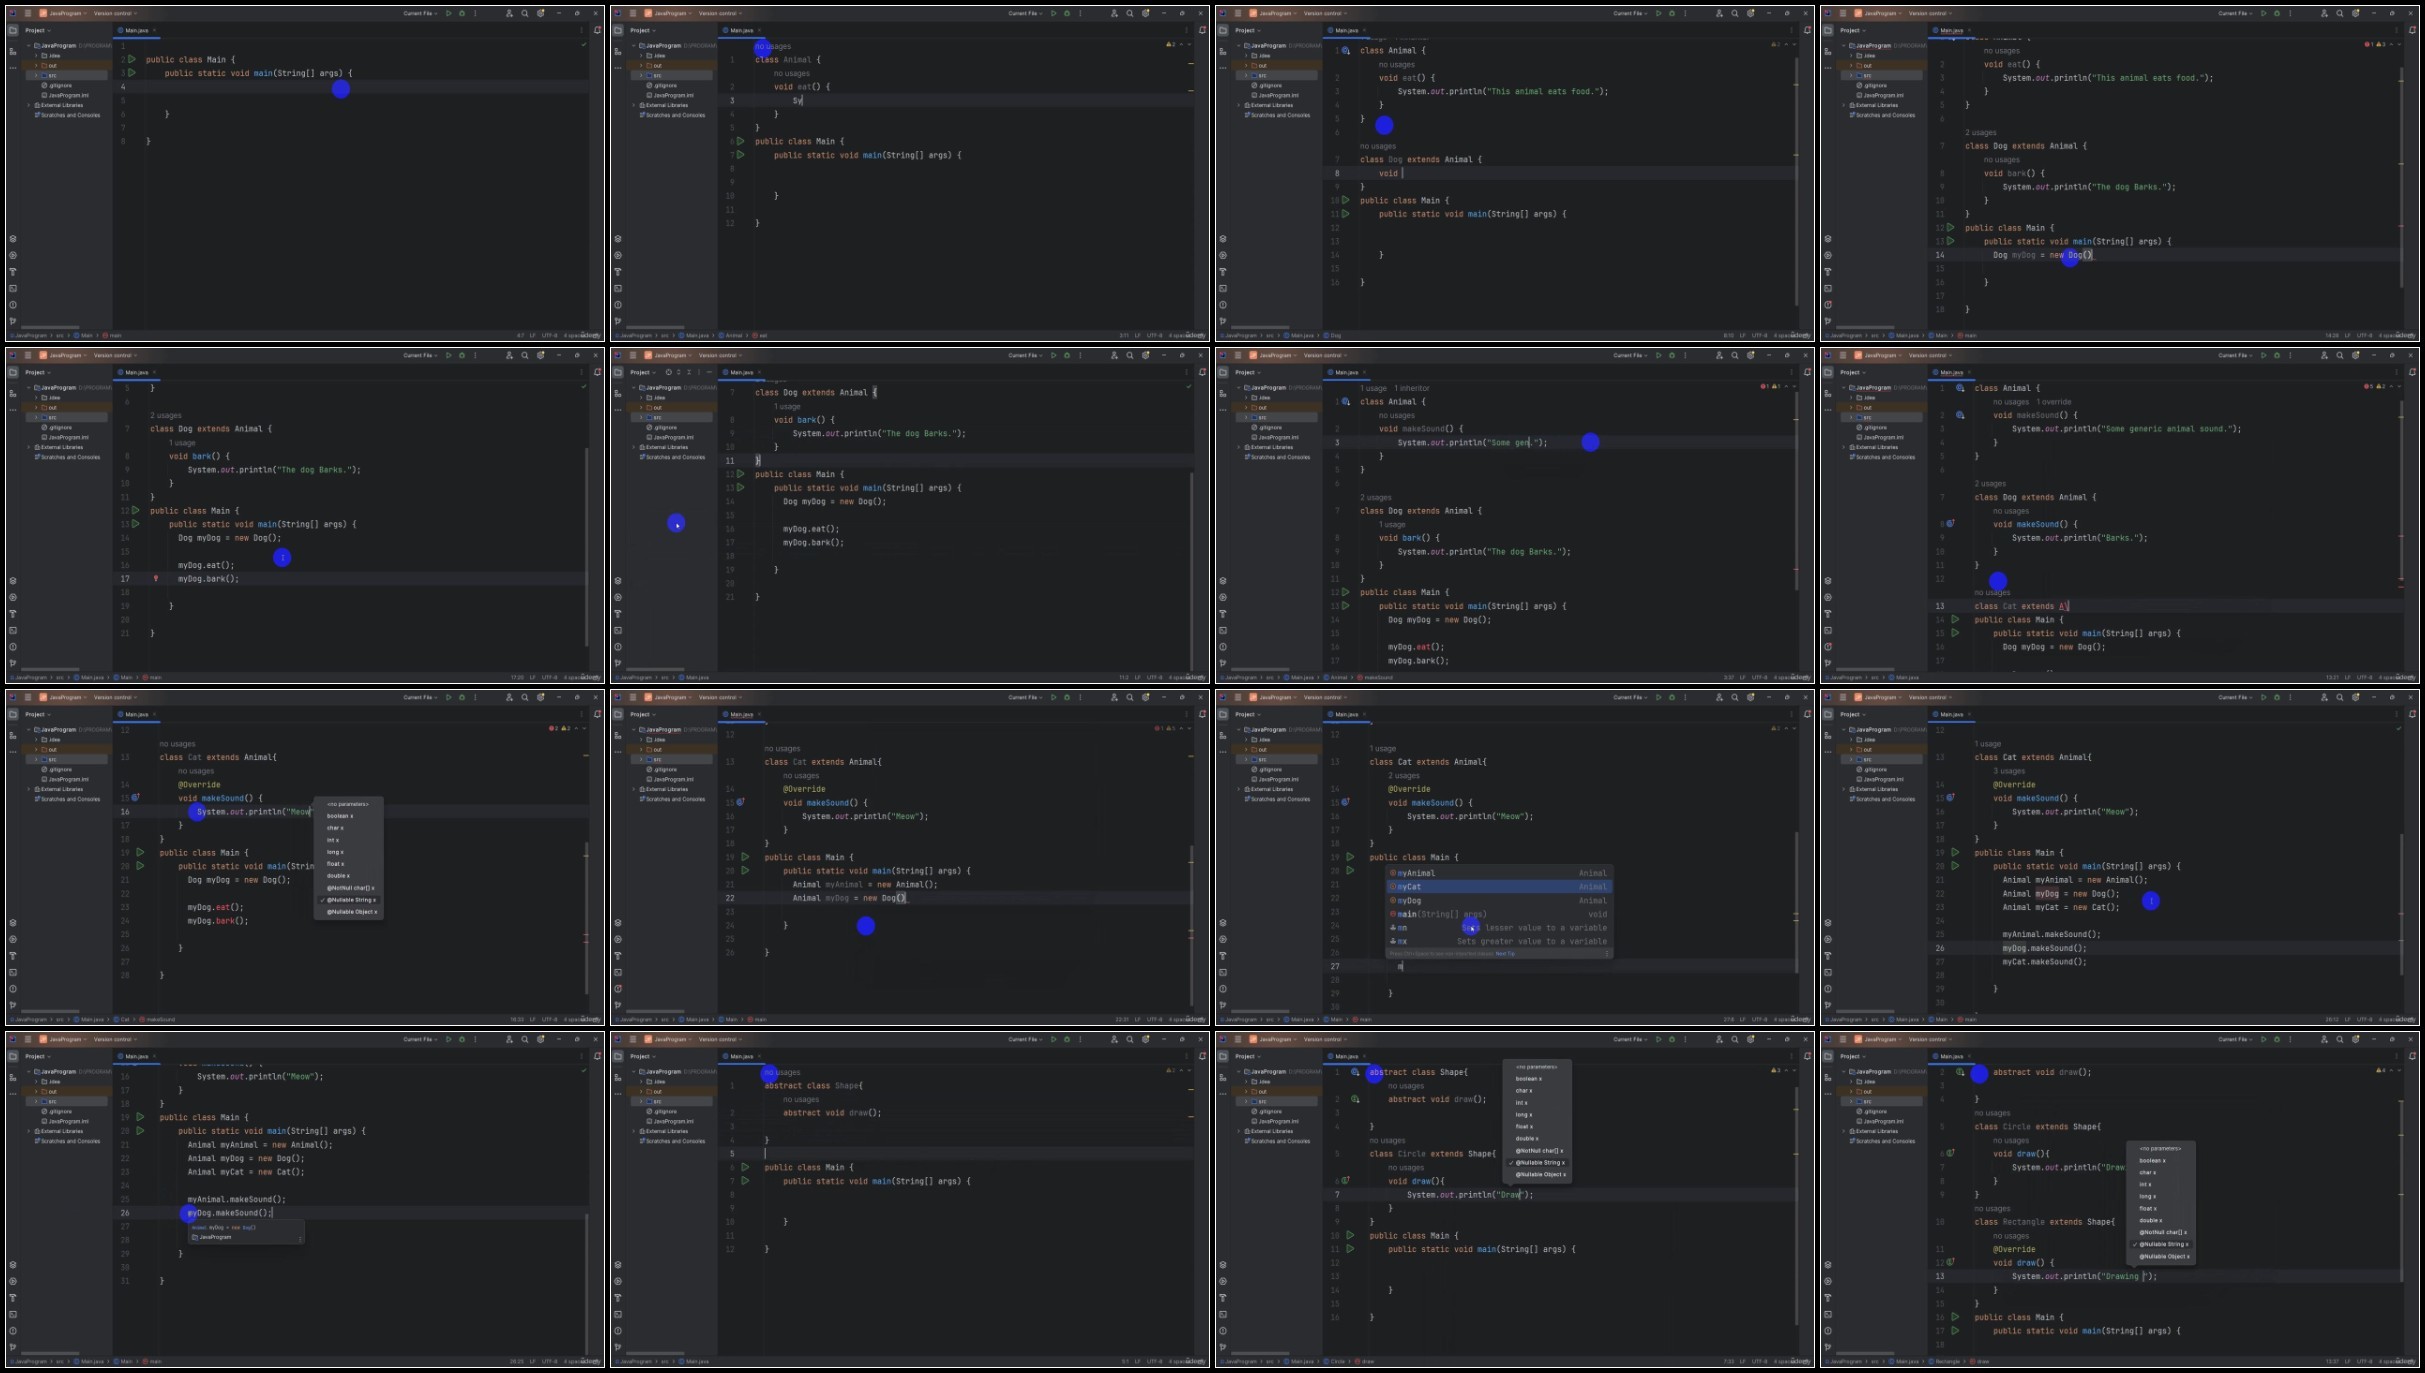Select Main.java tab in eight-line Main frame
The width and height of the screenshot is (2425, 1373).
pos(135,30)
